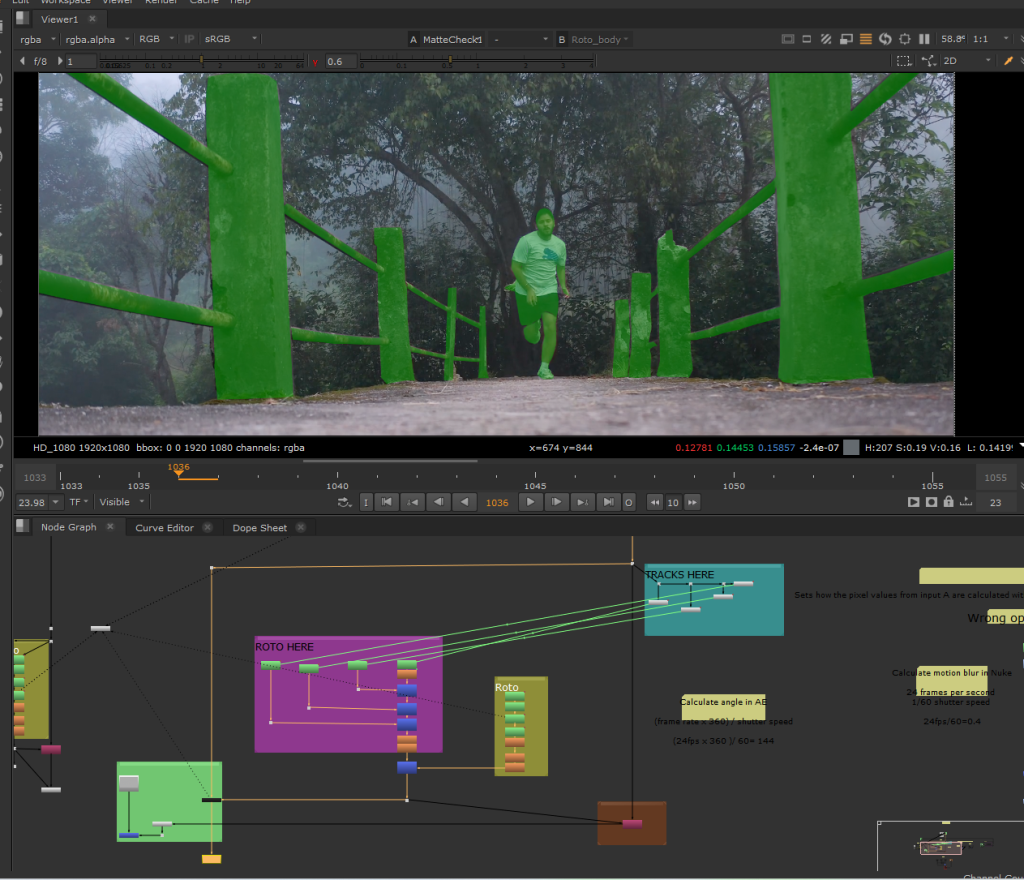1024x880 pixels.
Task: Close the Viewer1 tab
Action: 92,19
